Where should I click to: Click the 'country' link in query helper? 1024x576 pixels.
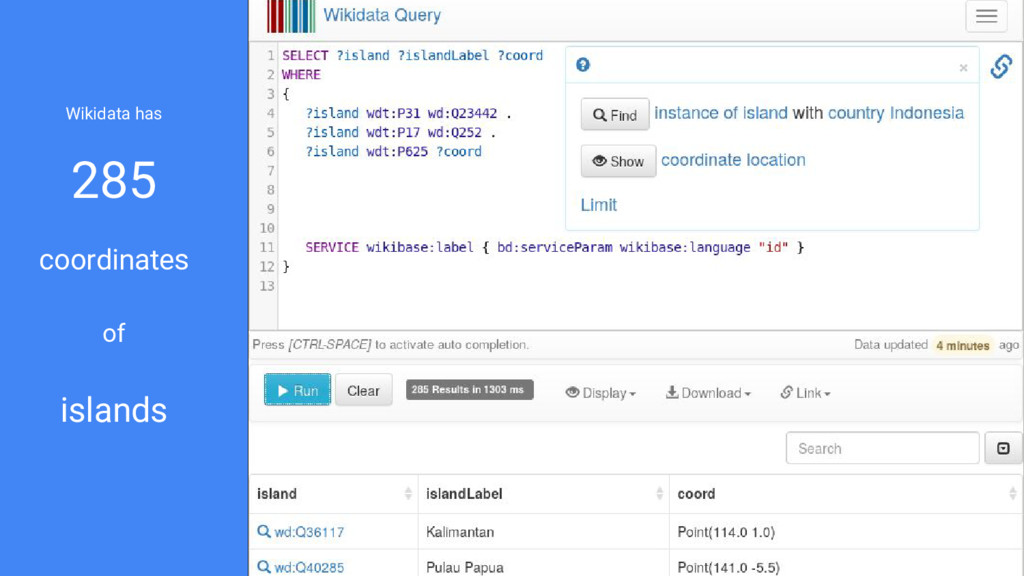(856, 113)
